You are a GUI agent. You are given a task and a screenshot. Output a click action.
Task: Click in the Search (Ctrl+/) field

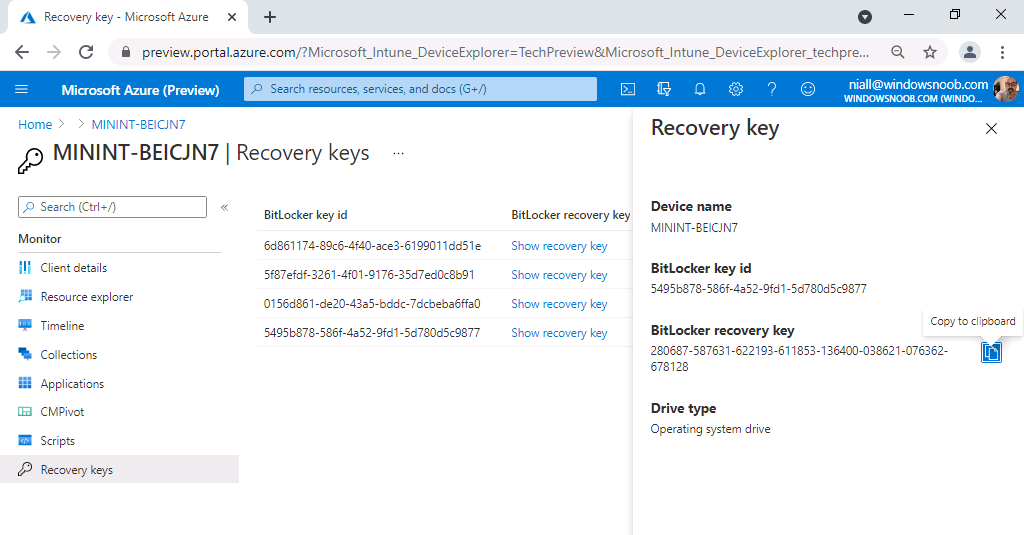pos(112,207)
